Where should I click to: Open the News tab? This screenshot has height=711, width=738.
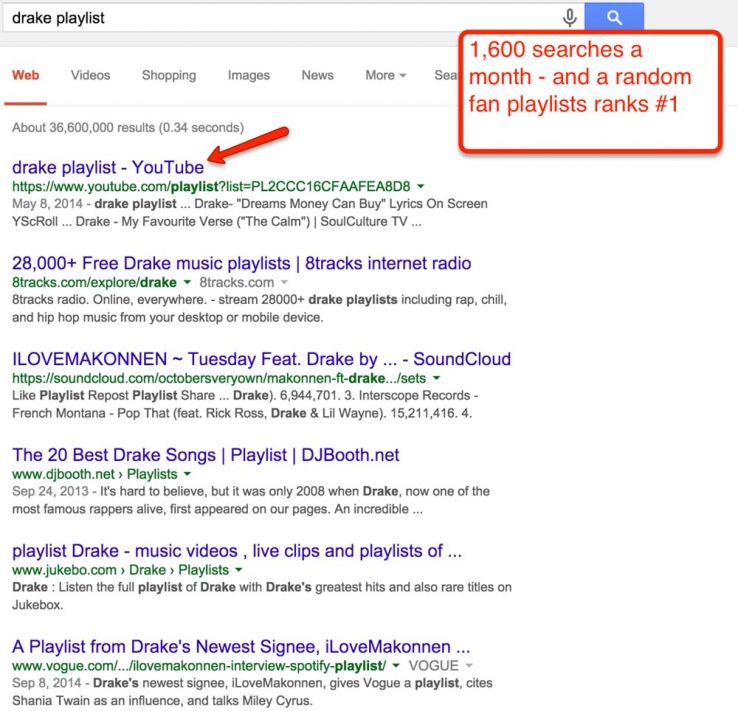coord(318,75)
